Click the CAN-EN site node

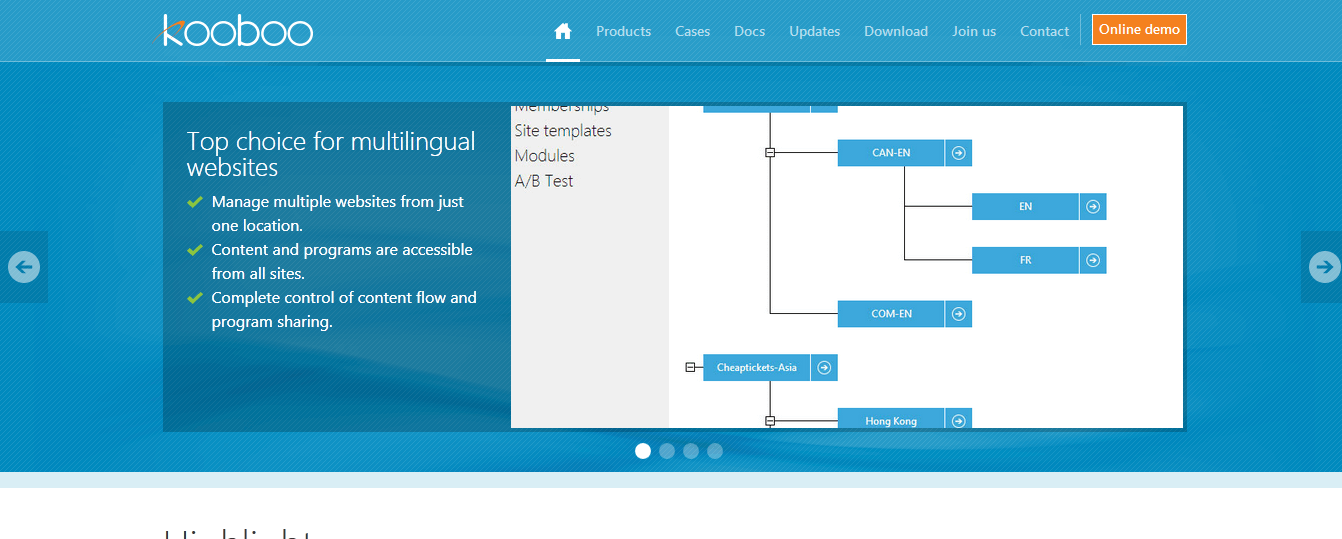point(890,153)
